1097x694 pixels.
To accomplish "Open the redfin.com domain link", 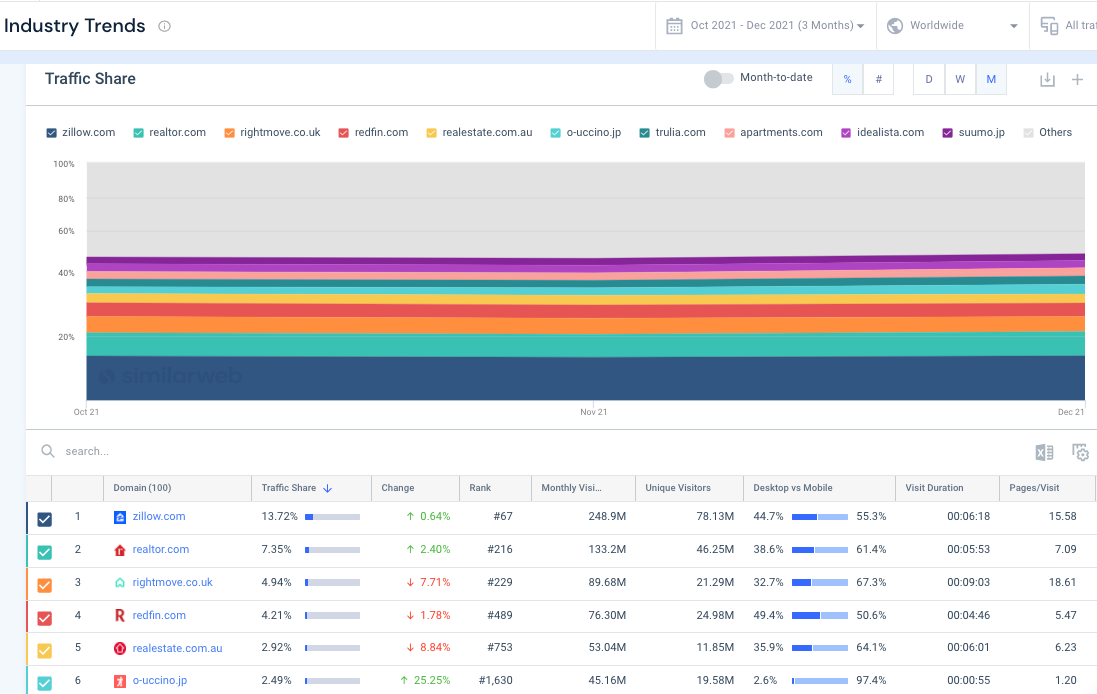I will [160, 615].
